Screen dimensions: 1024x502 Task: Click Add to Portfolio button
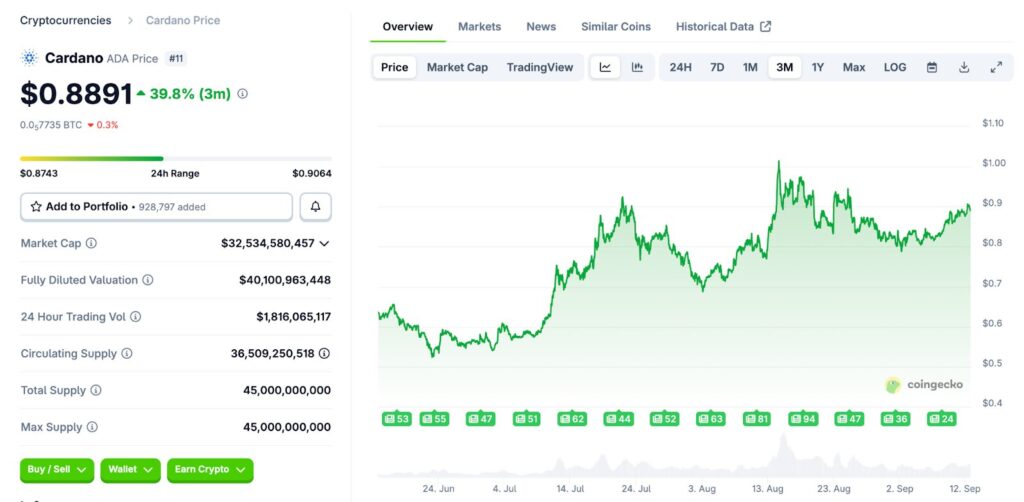coord(156,206)
